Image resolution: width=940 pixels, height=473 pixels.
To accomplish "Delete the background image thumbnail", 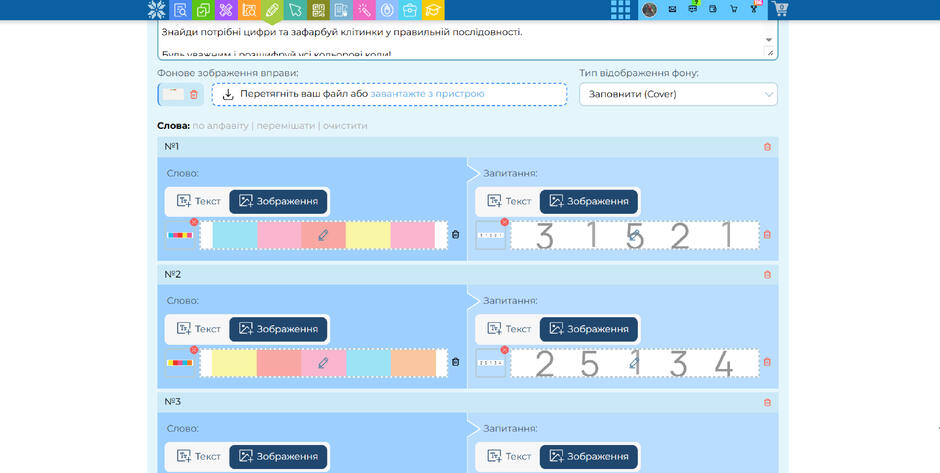I will [x=194, y=95].
